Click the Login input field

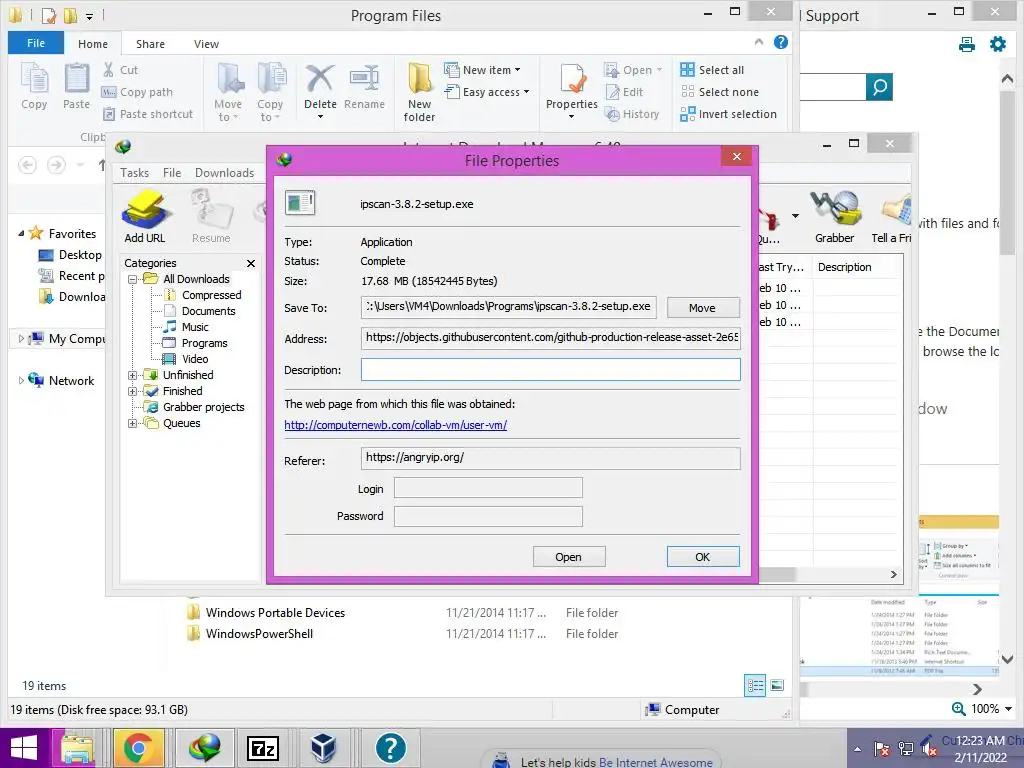pos(488,488)
